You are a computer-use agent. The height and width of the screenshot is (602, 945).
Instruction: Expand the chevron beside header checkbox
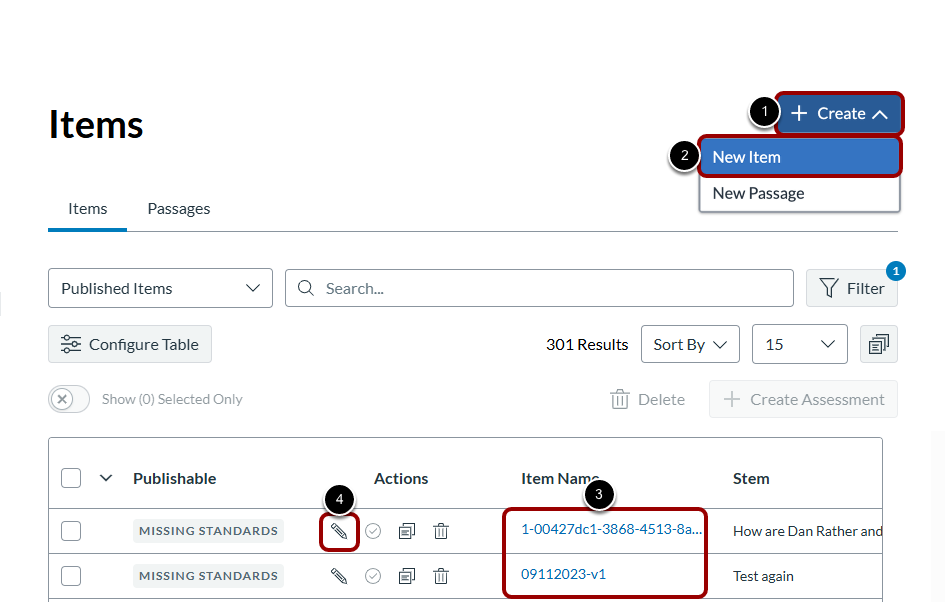pyautogui.click(x=106, y=478)
